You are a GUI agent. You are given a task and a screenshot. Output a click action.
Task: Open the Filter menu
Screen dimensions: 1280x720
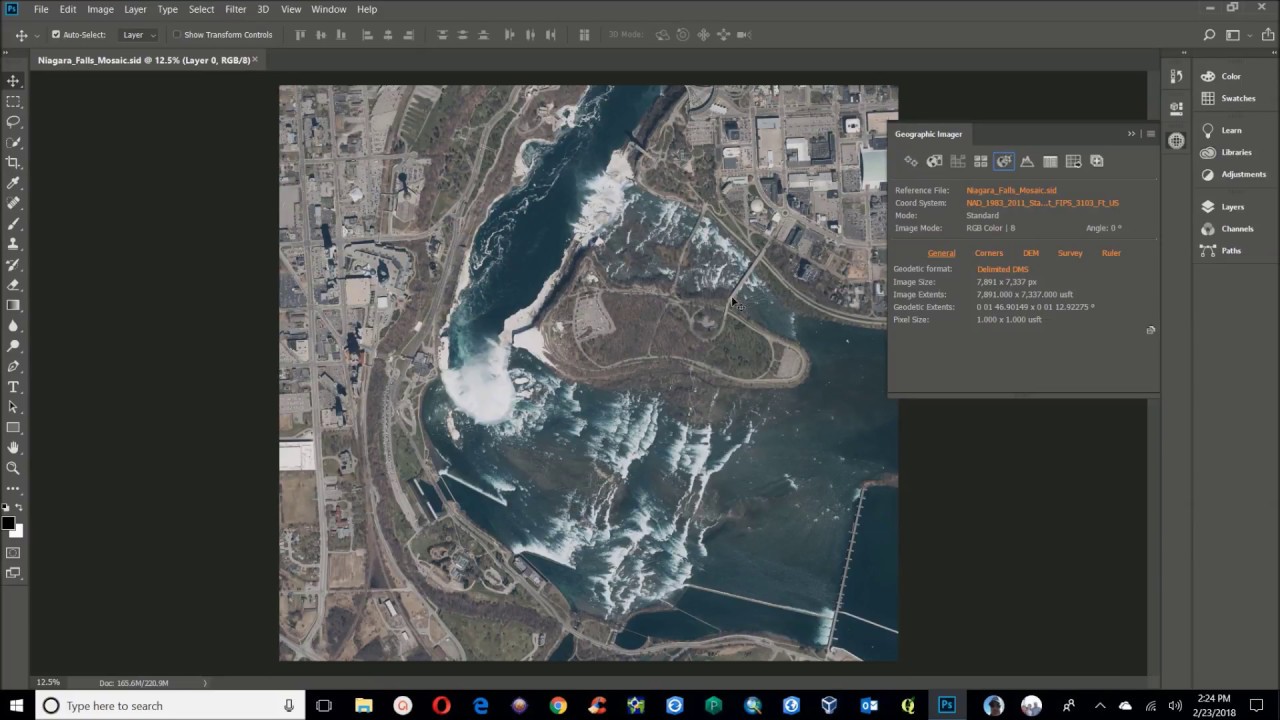(x=235, y=9)
